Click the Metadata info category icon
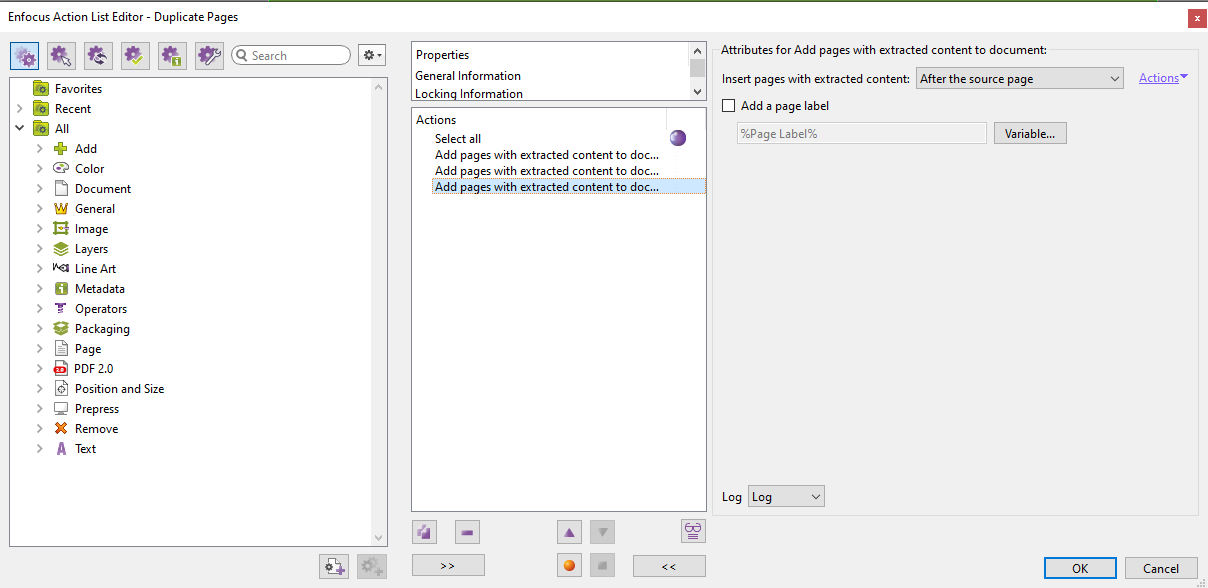This screenshot has width=1208, height=588. click(x=61, y=288)
